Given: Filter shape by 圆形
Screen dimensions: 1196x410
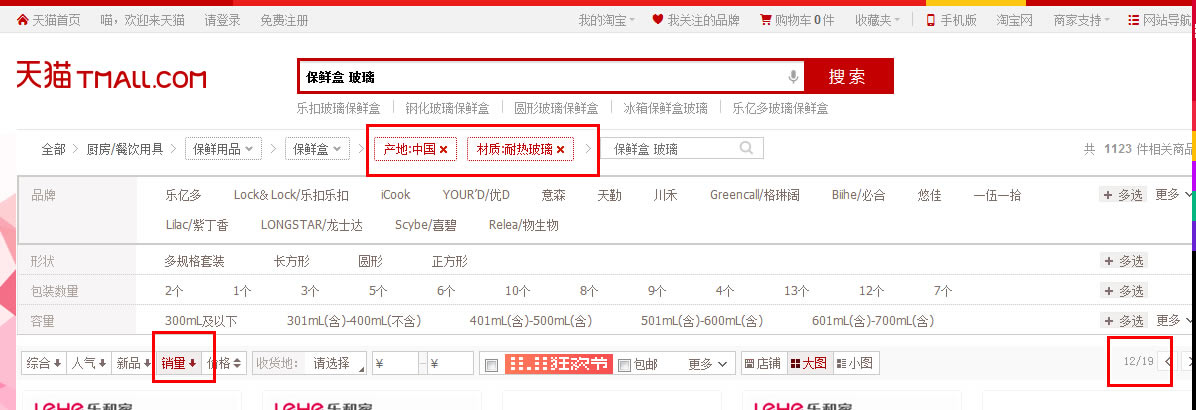Looking at the screenshot, I should (x=371, y=261).
